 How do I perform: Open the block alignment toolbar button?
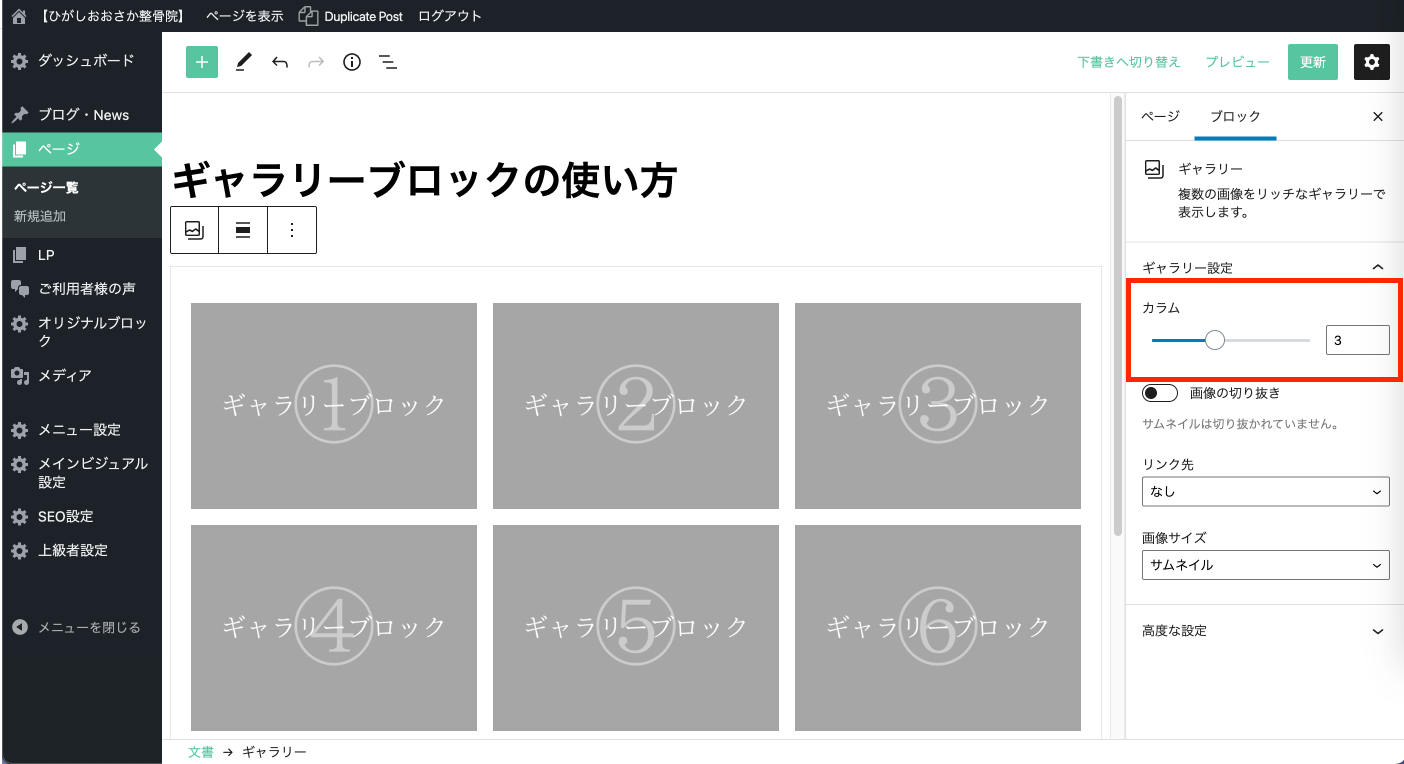pos(243,230)
